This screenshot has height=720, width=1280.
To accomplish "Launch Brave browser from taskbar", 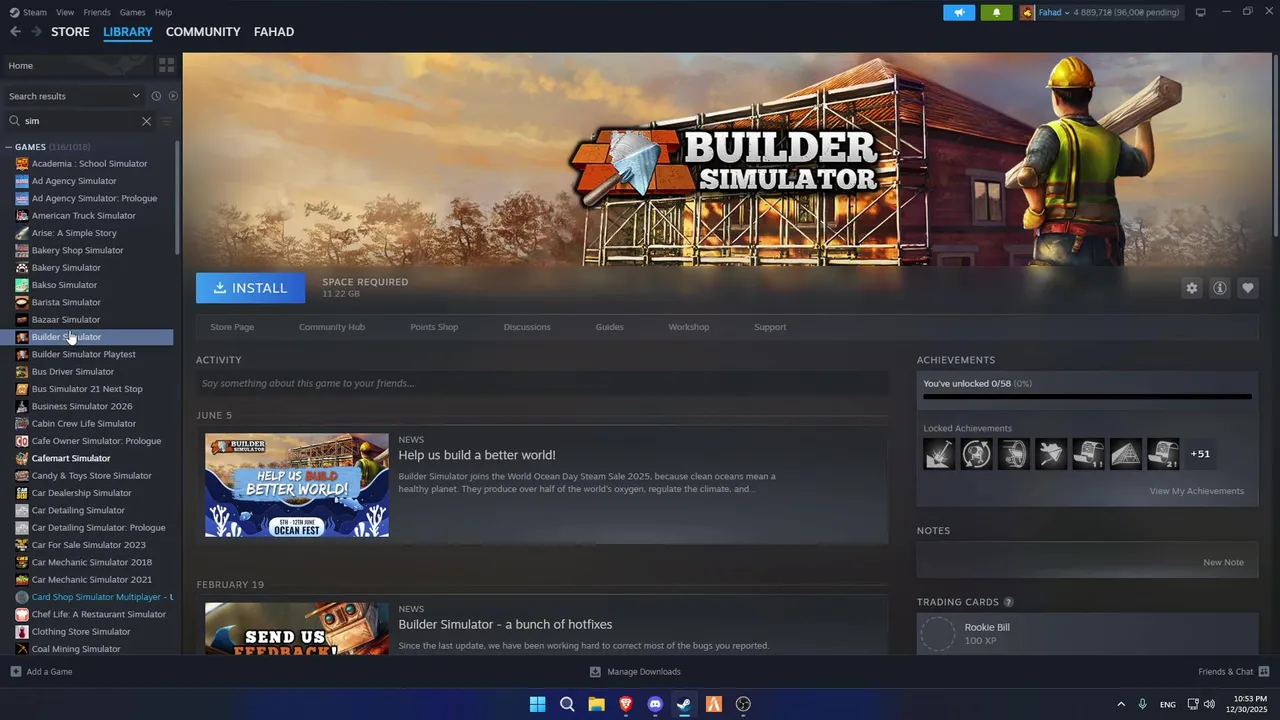I will coord(626,704).
